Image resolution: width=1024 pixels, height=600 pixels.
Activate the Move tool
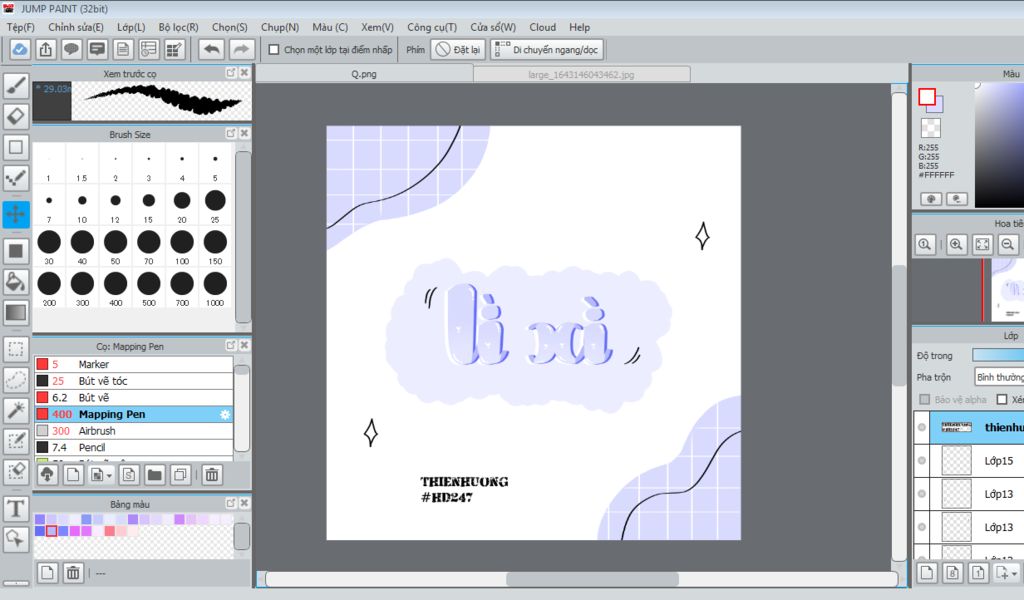click(x=16, y=214)
